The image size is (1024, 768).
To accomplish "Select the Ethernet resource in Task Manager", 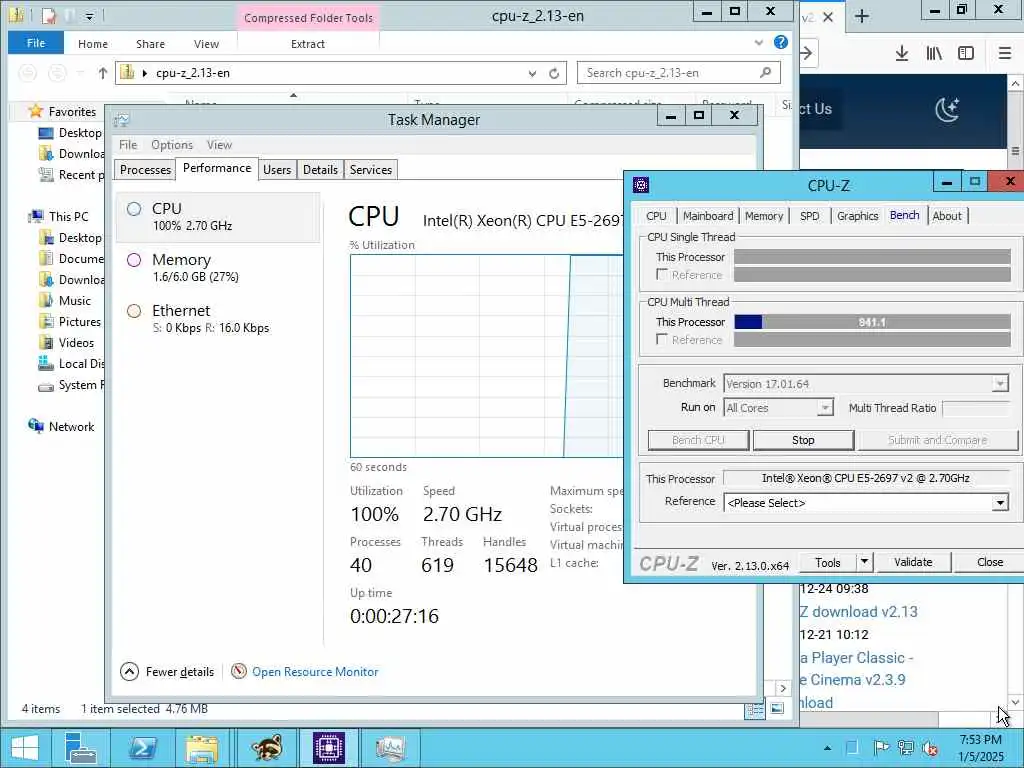I will pos(218,319).
